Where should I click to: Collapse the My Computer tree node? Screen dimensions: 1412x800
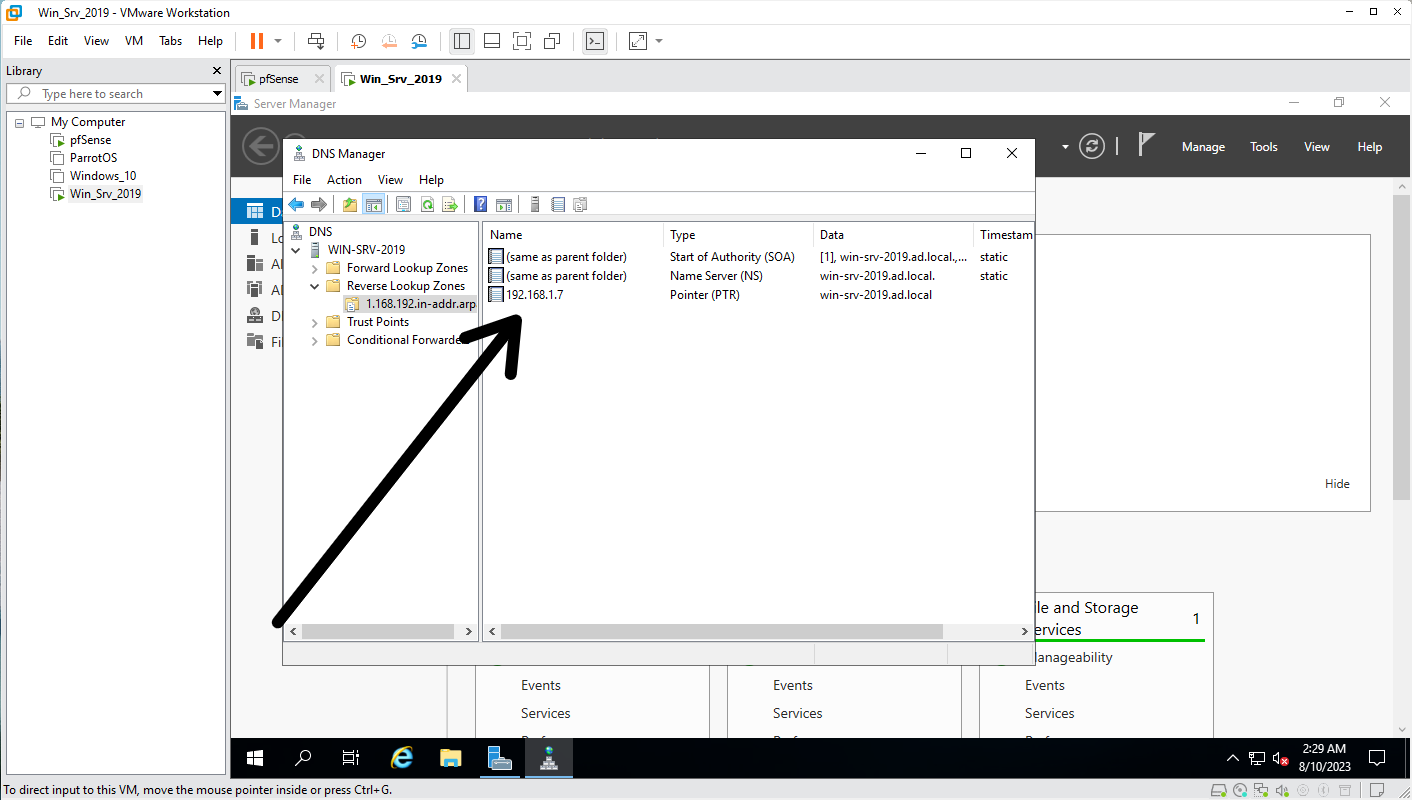pyautogui.click(x=19, y=122)
